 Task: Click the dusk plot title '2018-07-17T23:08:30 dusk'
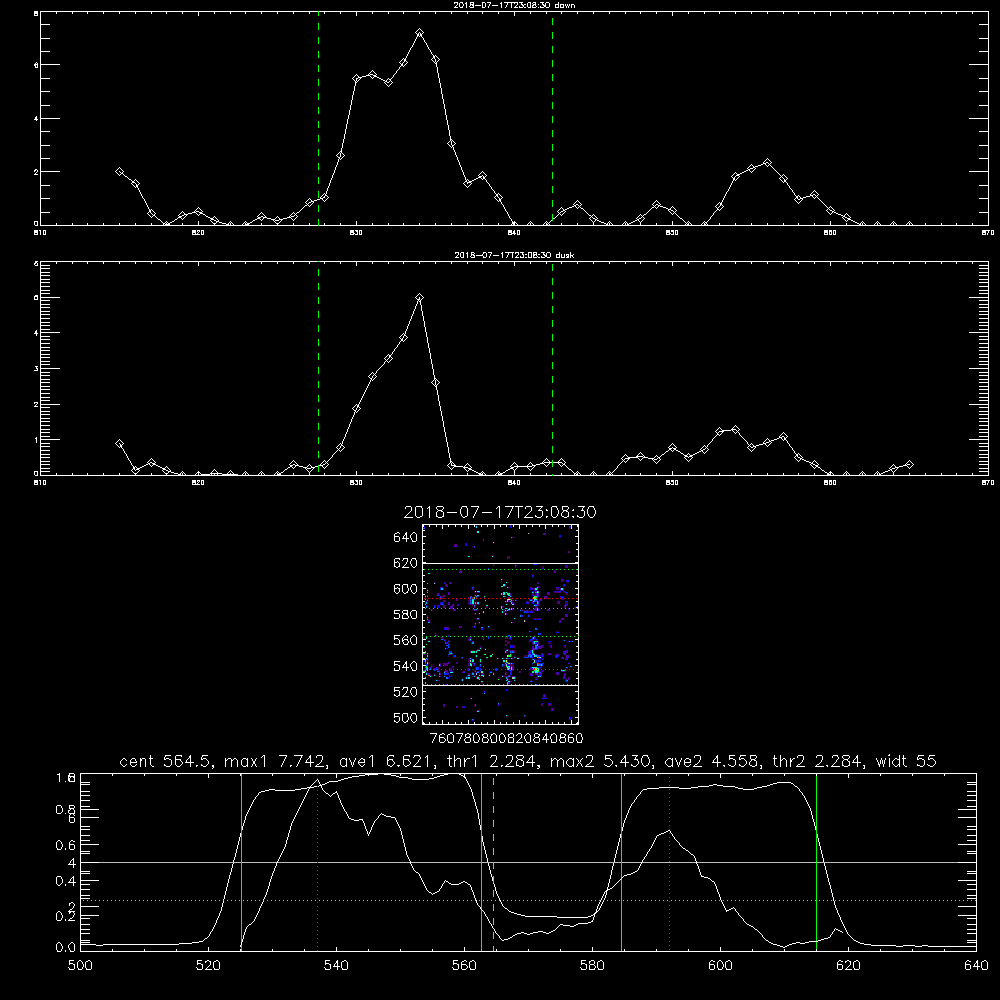(x=514, y=255)
